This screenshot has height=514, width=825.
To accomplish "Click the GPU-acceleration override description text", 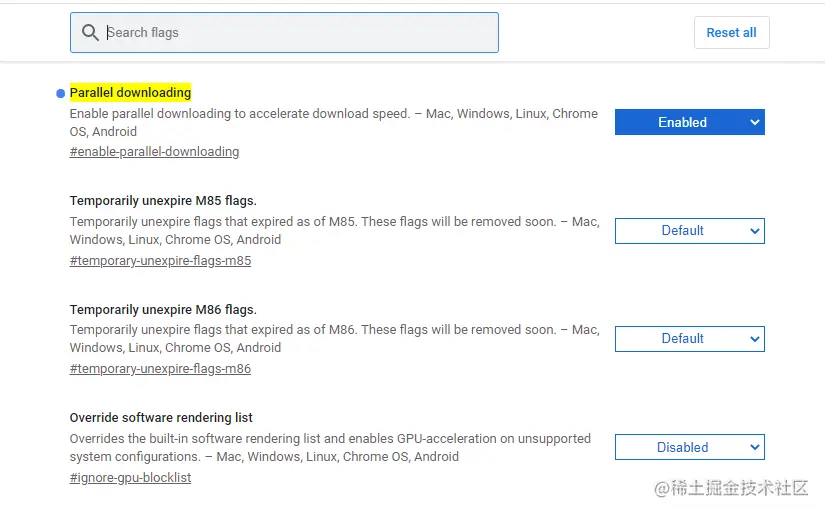I will (x=330, y=447).
